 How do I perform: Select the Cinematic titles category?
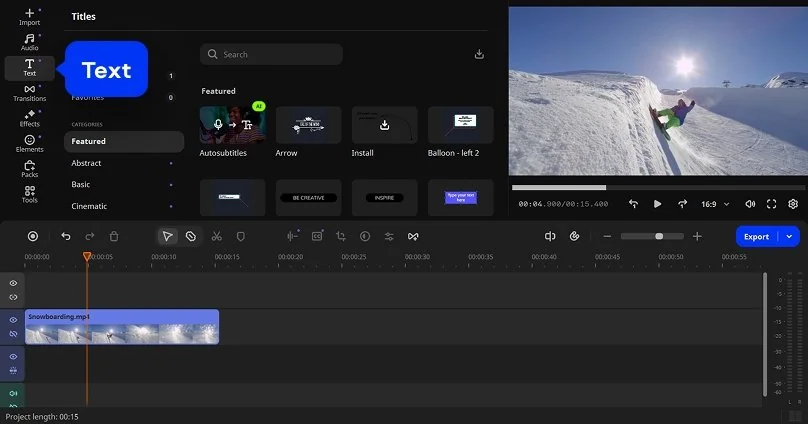tap(89, 206)
